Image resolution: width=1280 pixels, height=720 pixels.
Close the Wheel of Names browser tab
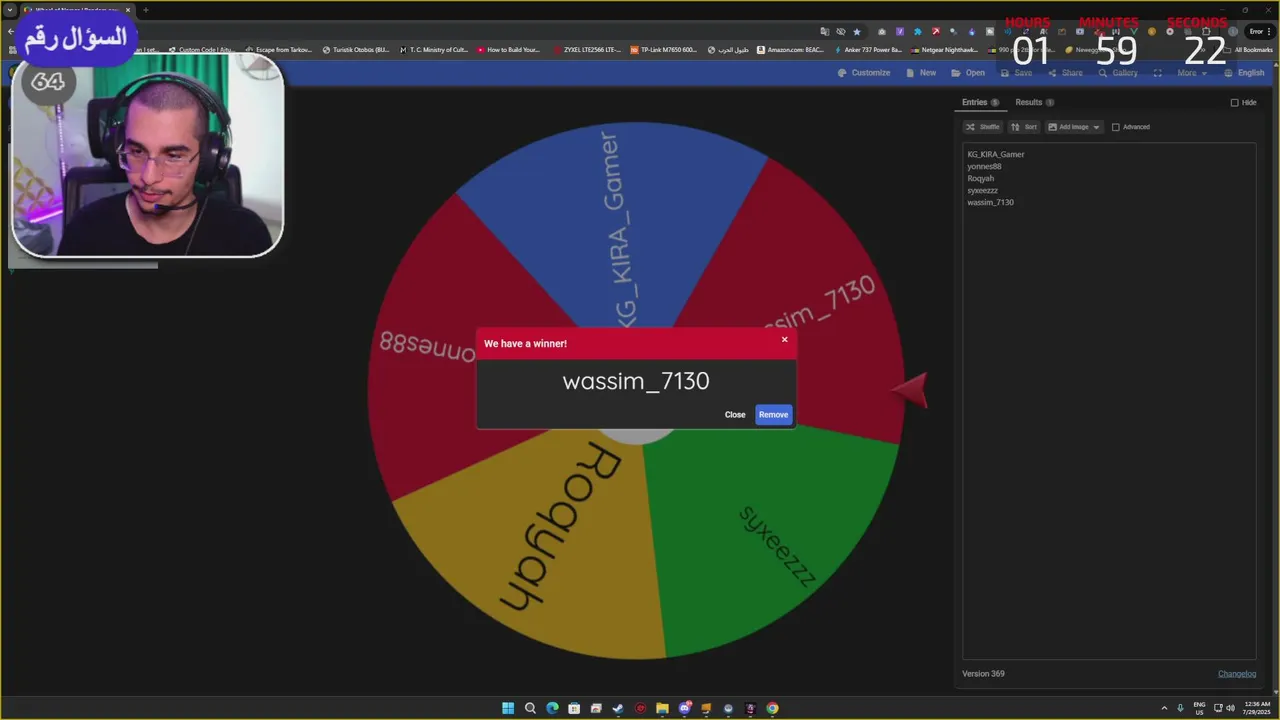(x=128, y=10)
